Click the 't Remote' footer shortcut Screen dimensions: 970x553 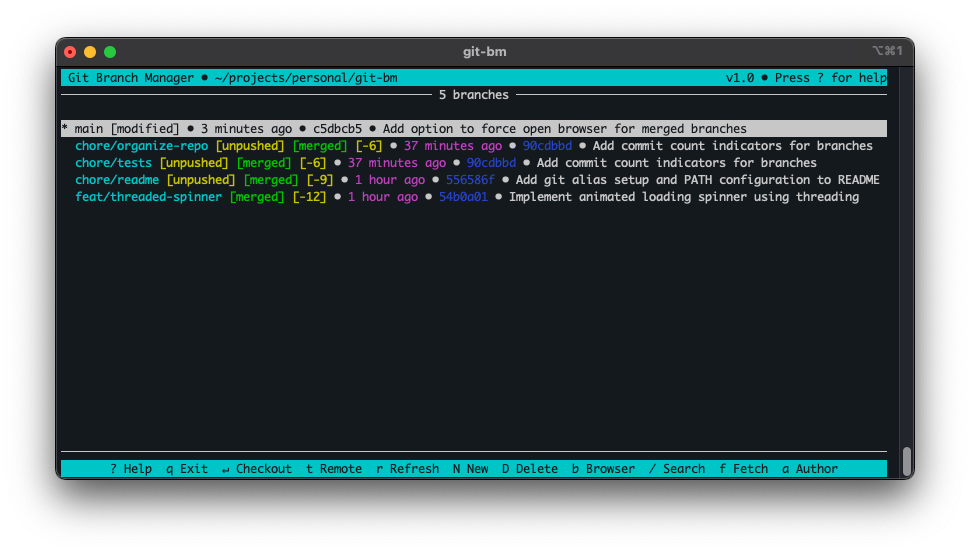click(x=334, y=469)
